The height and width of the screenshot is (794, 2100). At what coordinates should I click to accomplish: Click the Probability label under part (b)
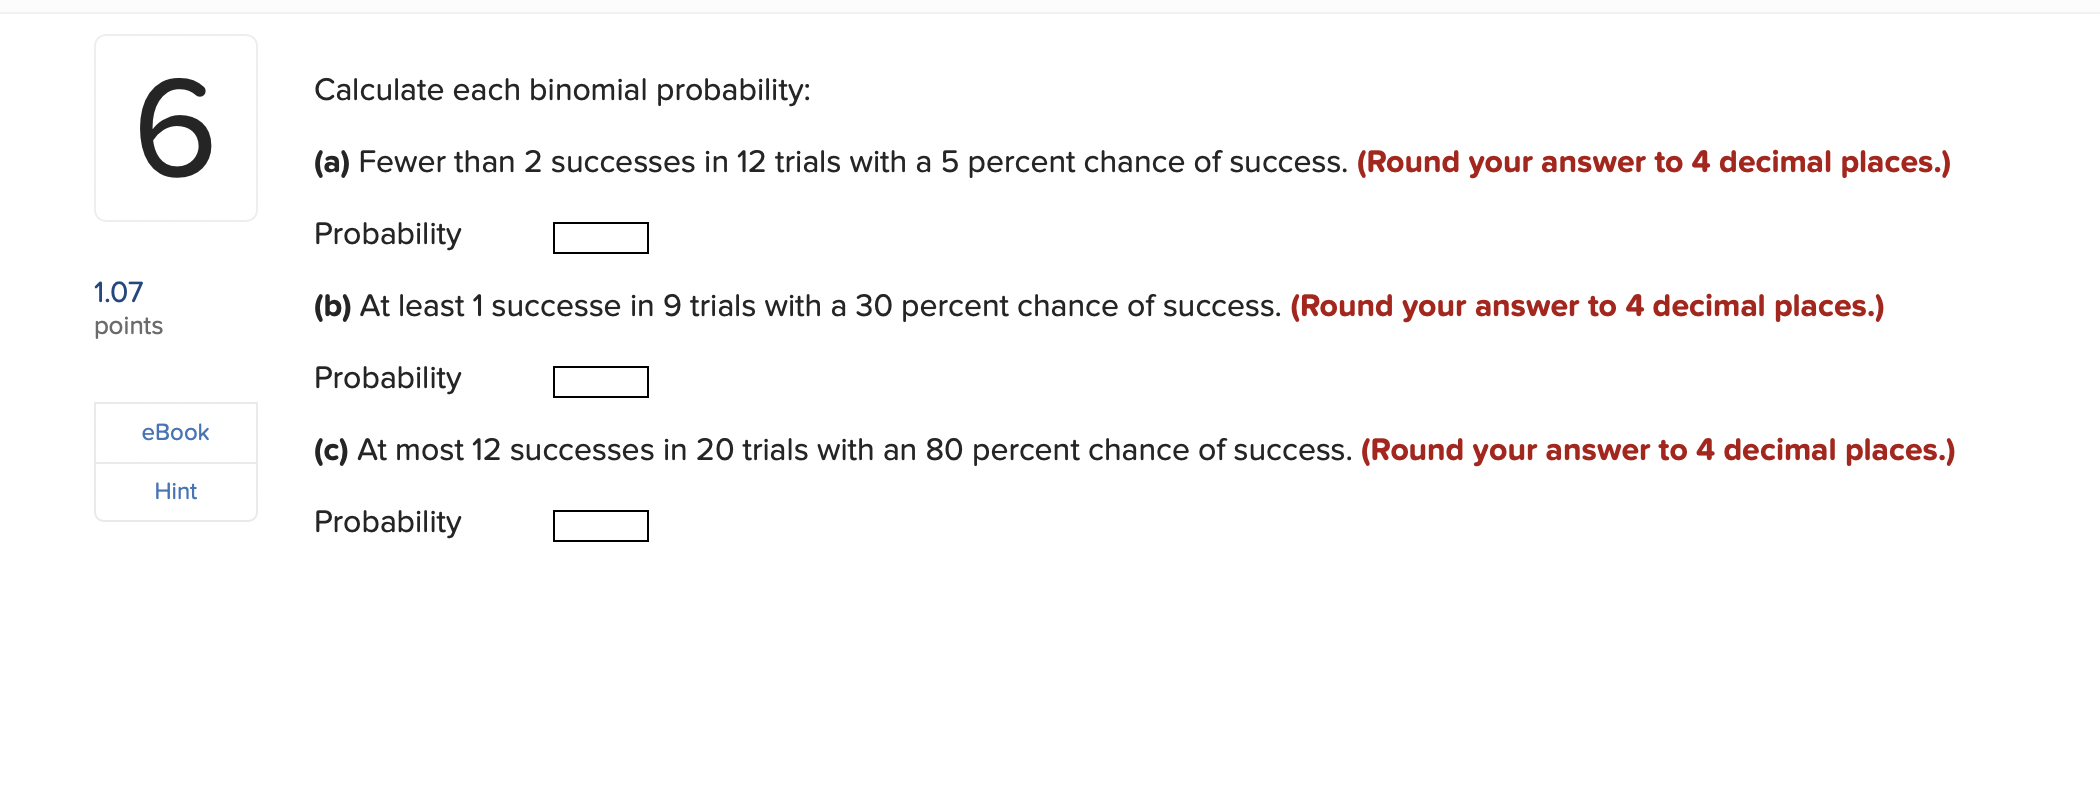pos(387,377)
